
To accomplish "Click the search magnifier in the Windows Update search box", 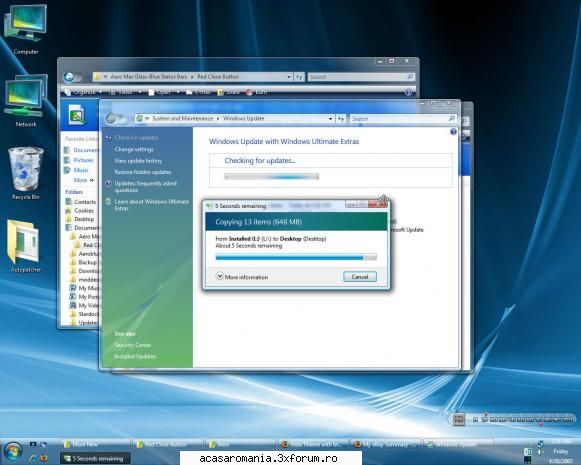I will (x=452, y=118).
